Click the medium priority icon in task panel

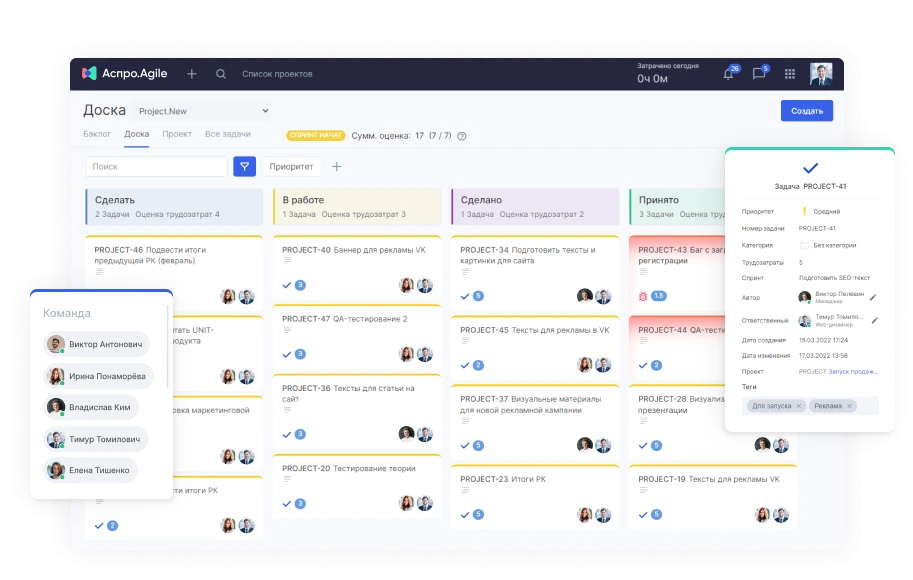point(804,211)
